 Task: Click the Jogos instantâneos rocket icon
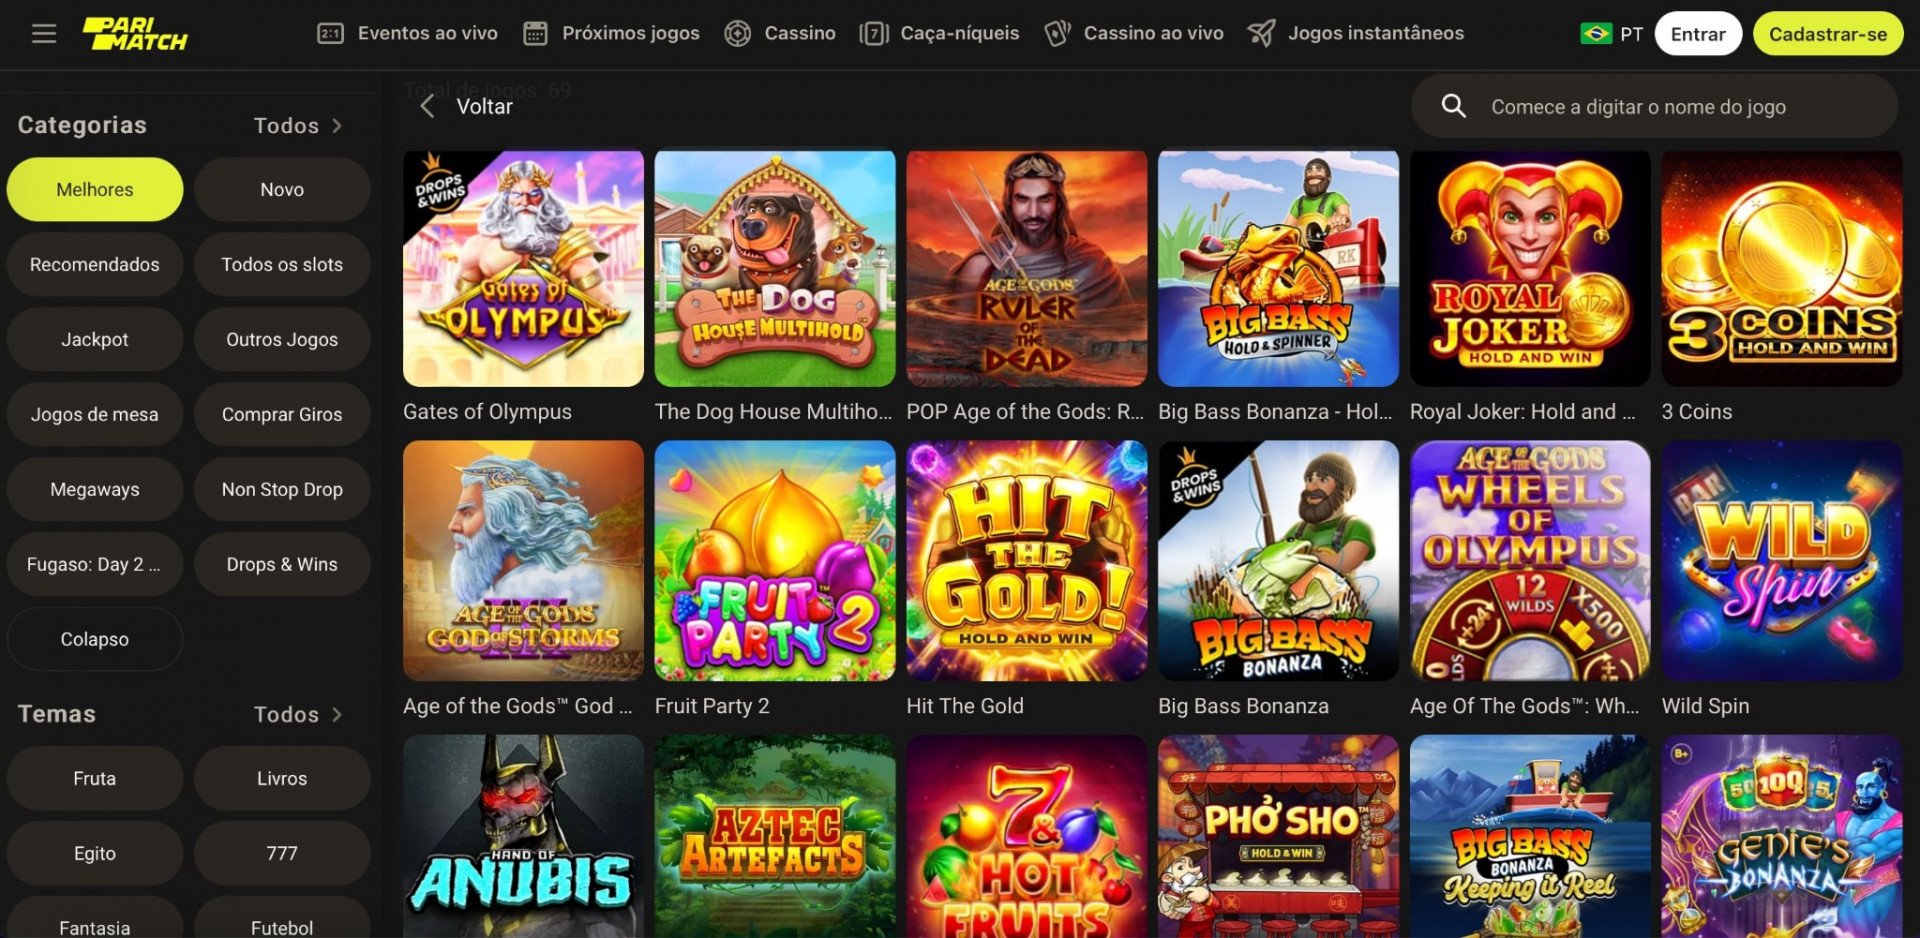(x=1261, y=34)
